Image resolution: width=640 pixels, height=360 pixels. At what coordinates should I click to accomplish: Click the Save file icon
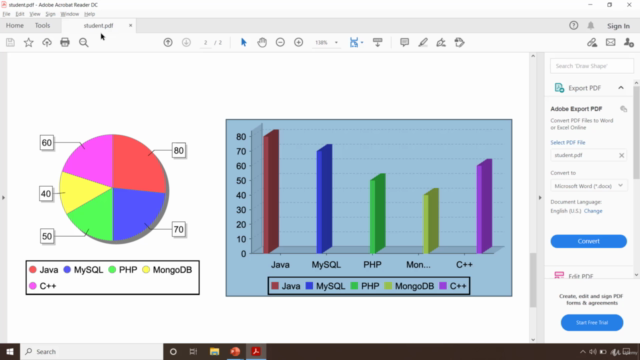tap(10, 42)
